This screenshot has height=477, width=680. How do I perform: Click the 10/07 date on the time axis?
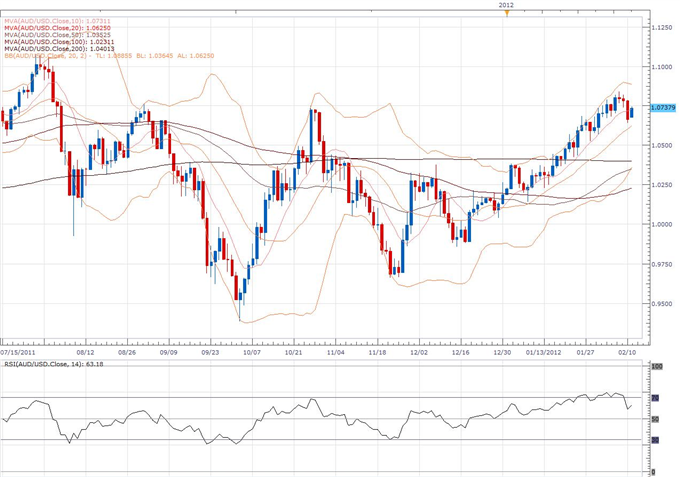coord(251,352)
